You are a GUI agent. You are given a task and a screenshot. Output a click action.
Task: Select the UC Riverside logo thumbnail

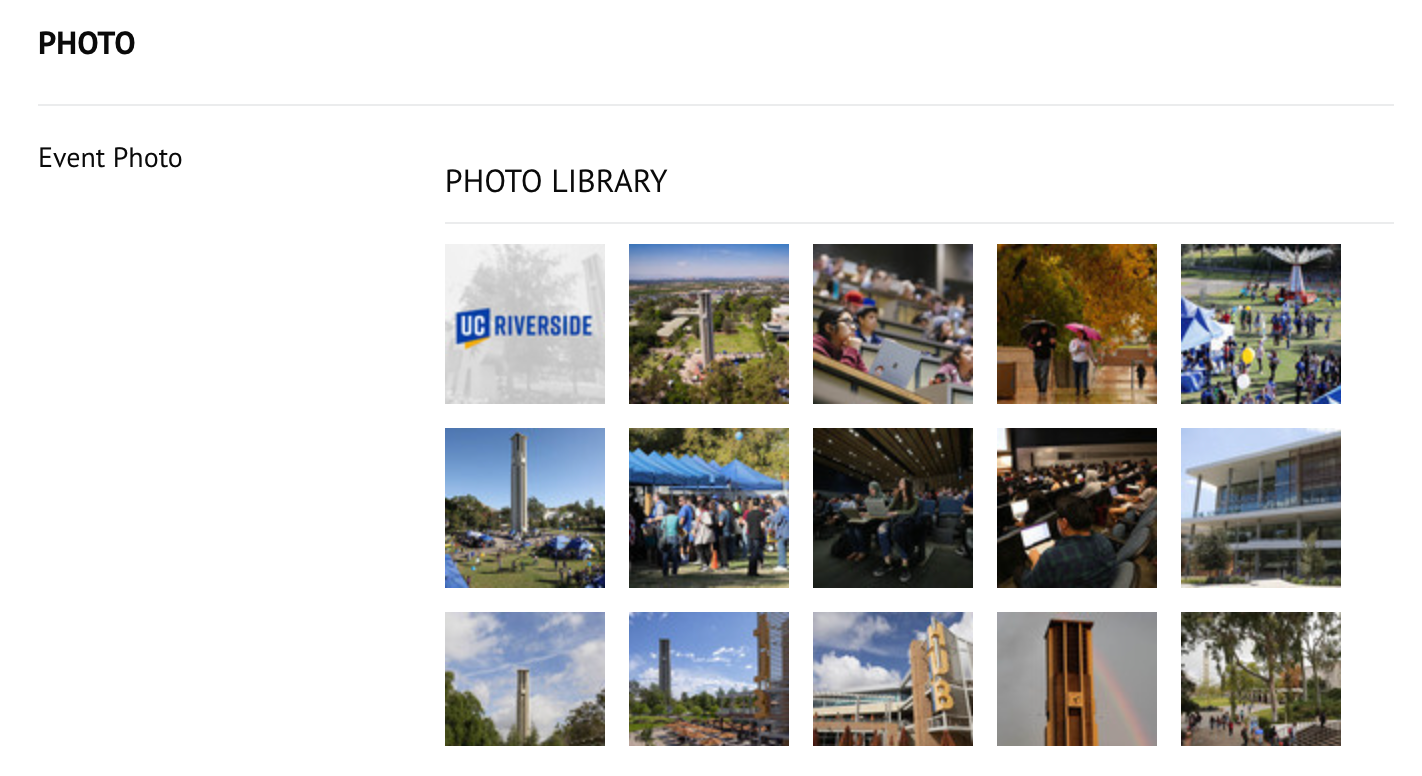(525, 324)
